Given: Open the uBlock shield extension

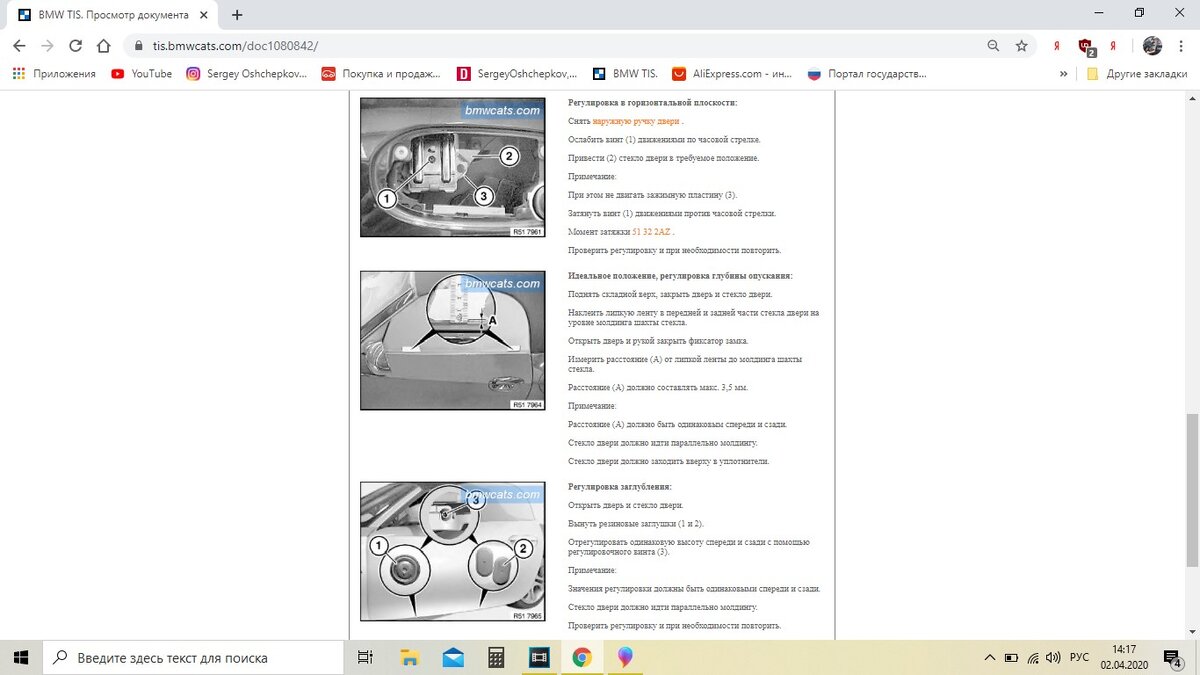Looking at the screenshot, I should tap(1085, 46).
